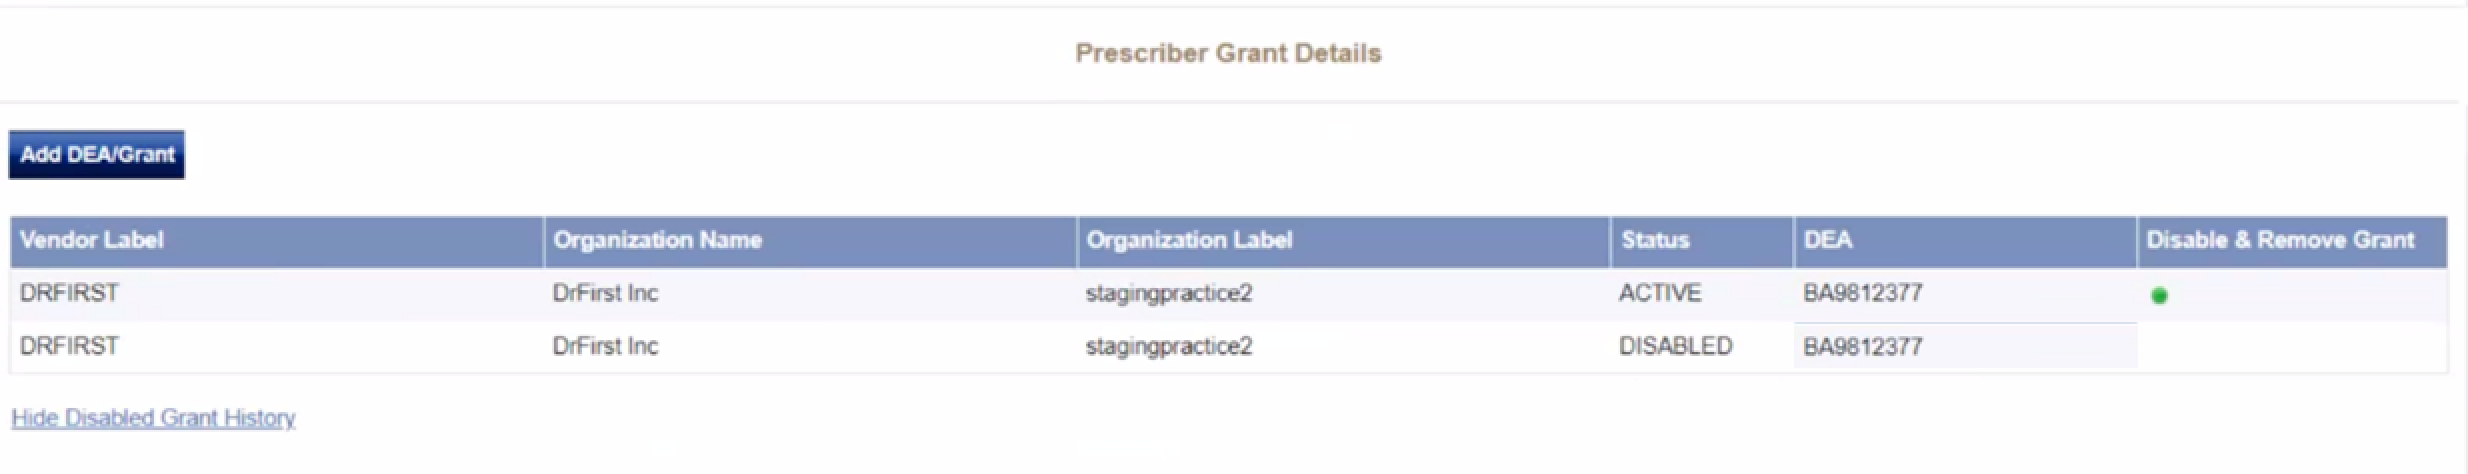Click stagingpractice2 in the active row
Screen dimensions: 2468x474
(x=1169, y=294)
